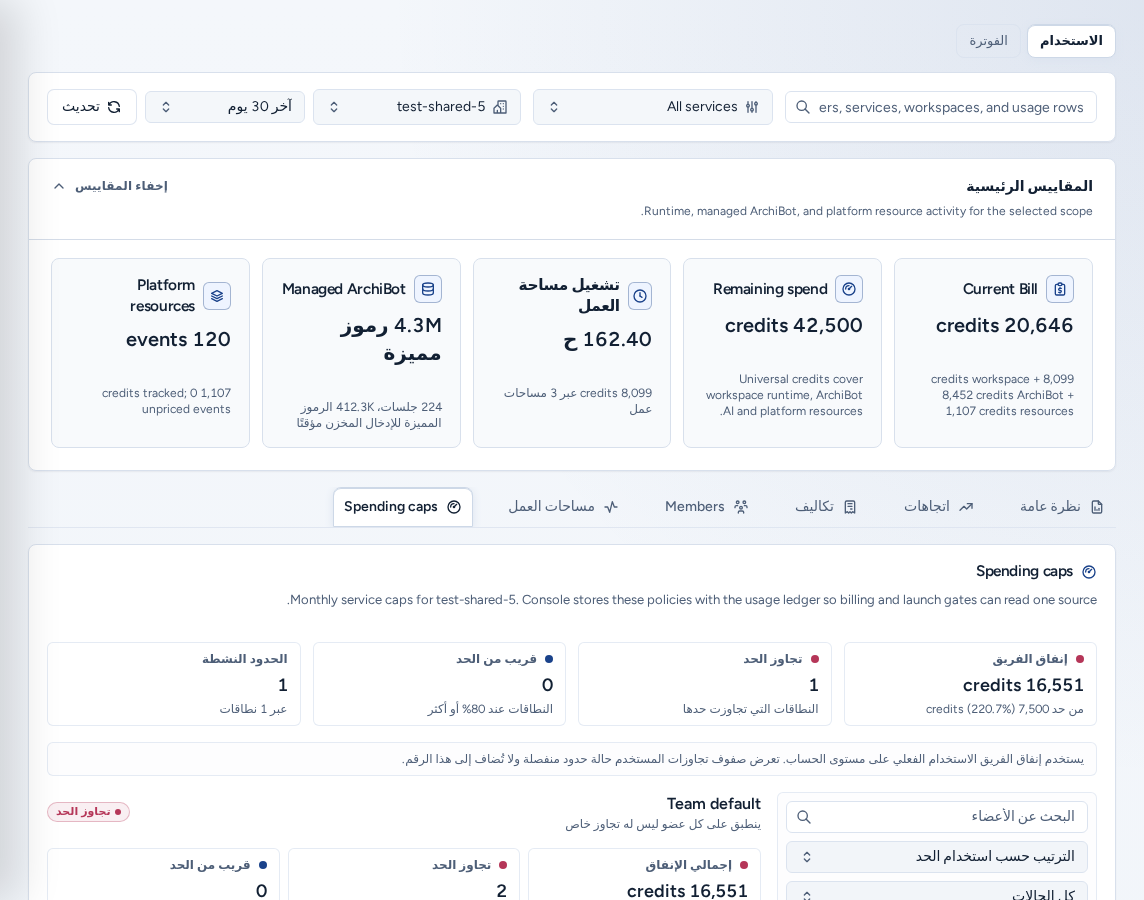Open the نظرة عامة tab
1144x900 pixels.
(x=1062, y=507)
